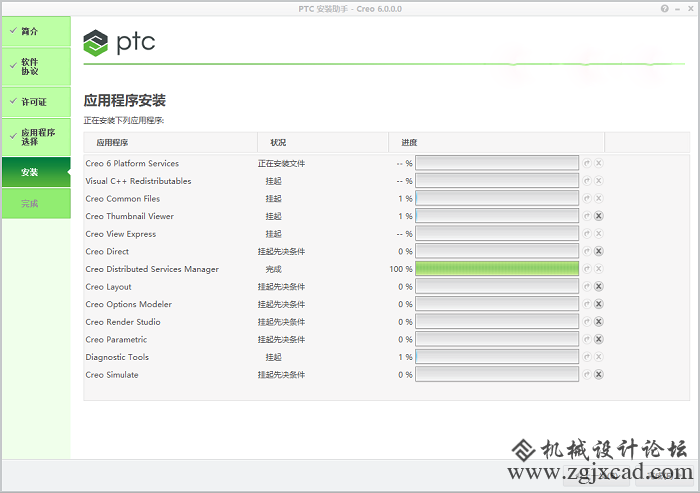Select the Creo Simulate entry
Viewport: 700px width, 493px height.
tap(112, 375)
